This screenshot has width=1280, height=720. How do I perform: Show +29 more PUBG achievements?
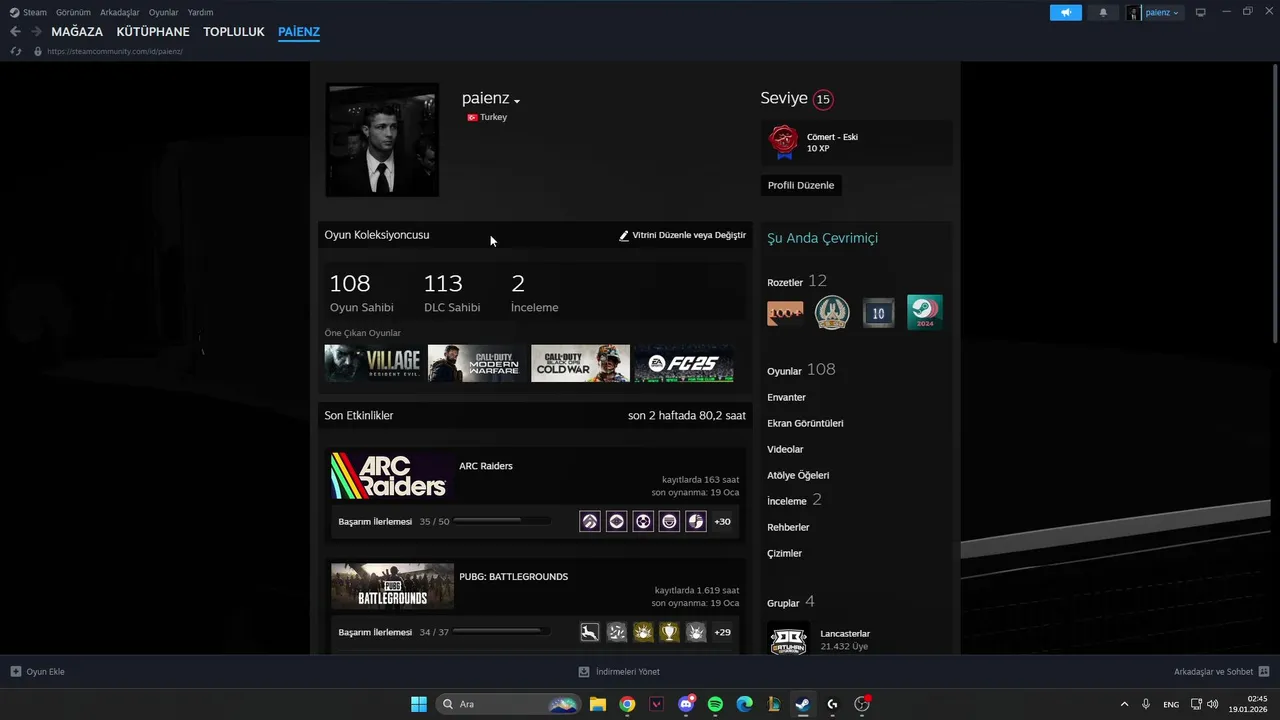click(722, 632)
